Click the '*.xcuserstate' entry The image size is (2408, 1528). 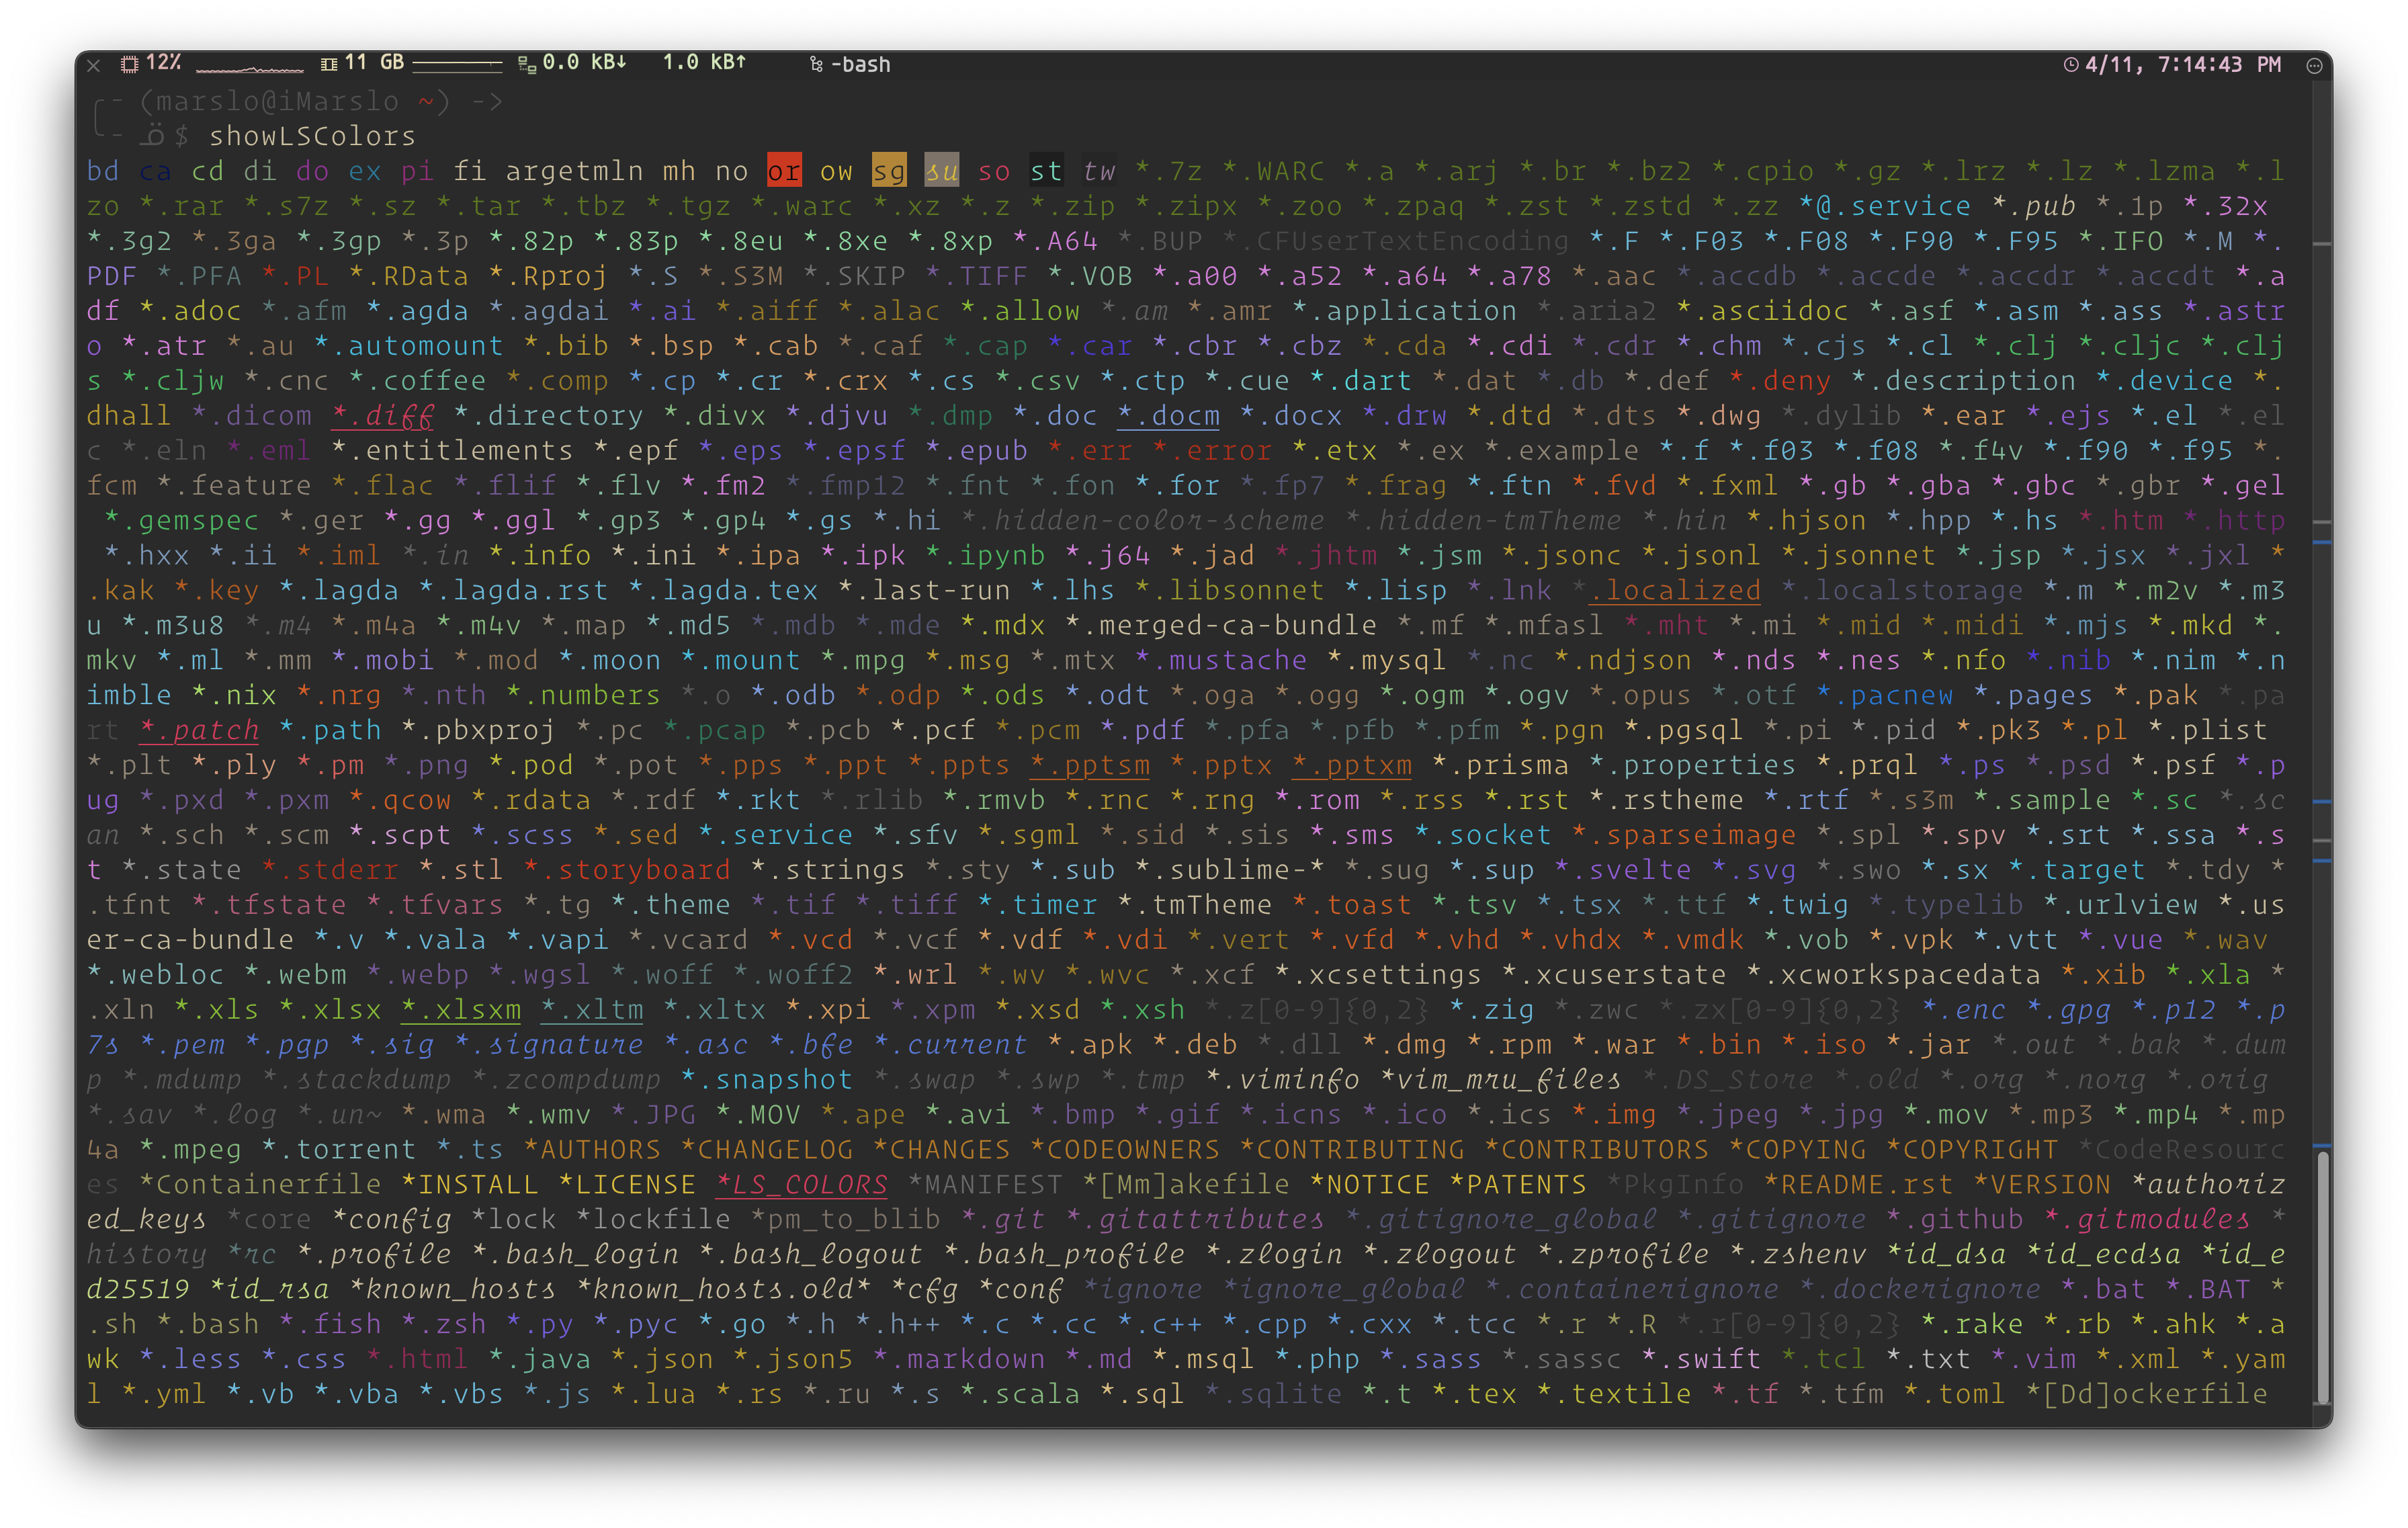coord(1614,974)
